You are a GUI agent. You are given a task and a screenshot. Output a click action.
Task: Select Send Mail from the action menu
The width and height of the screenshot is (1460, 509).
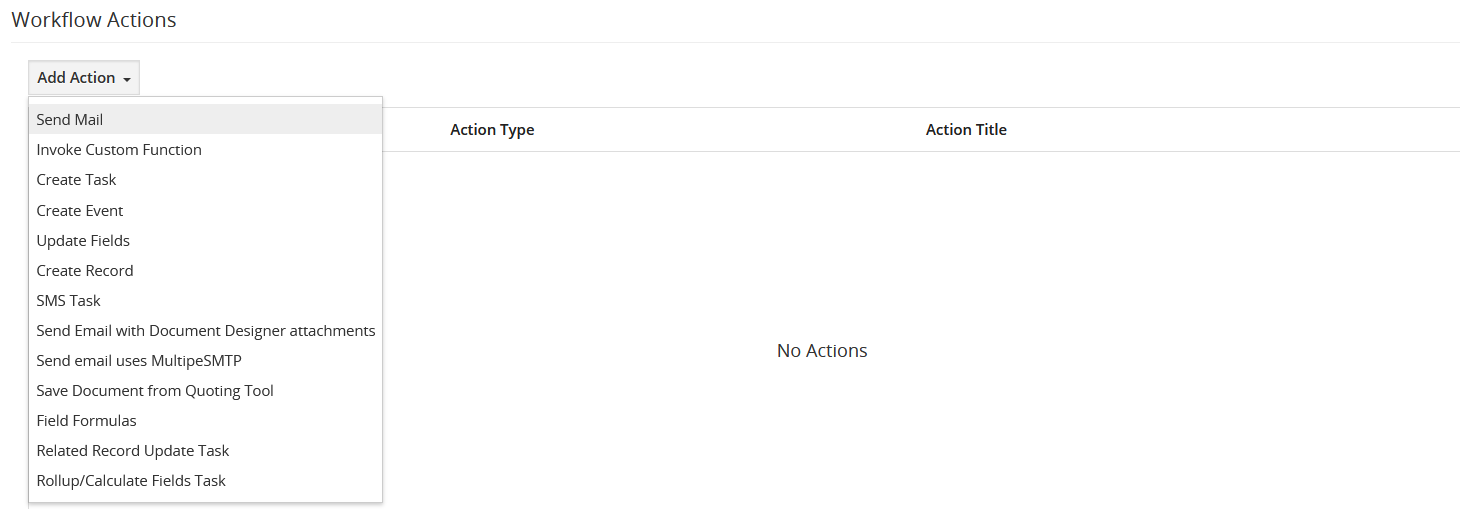coord(205,119)
